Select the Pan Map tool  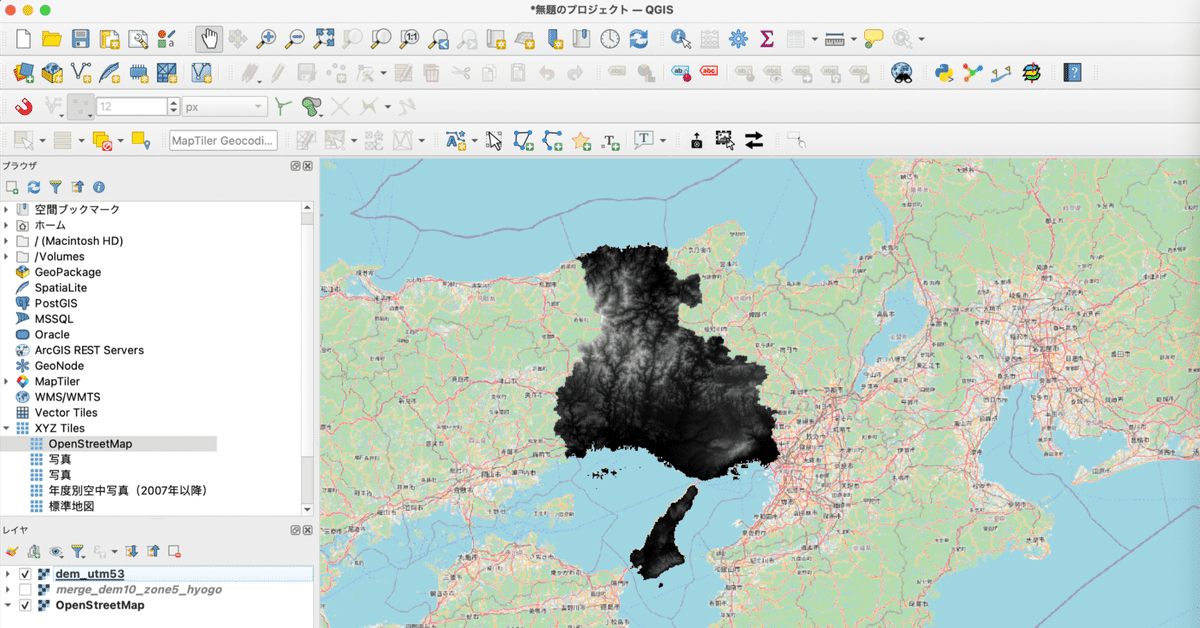click(210, 38)
